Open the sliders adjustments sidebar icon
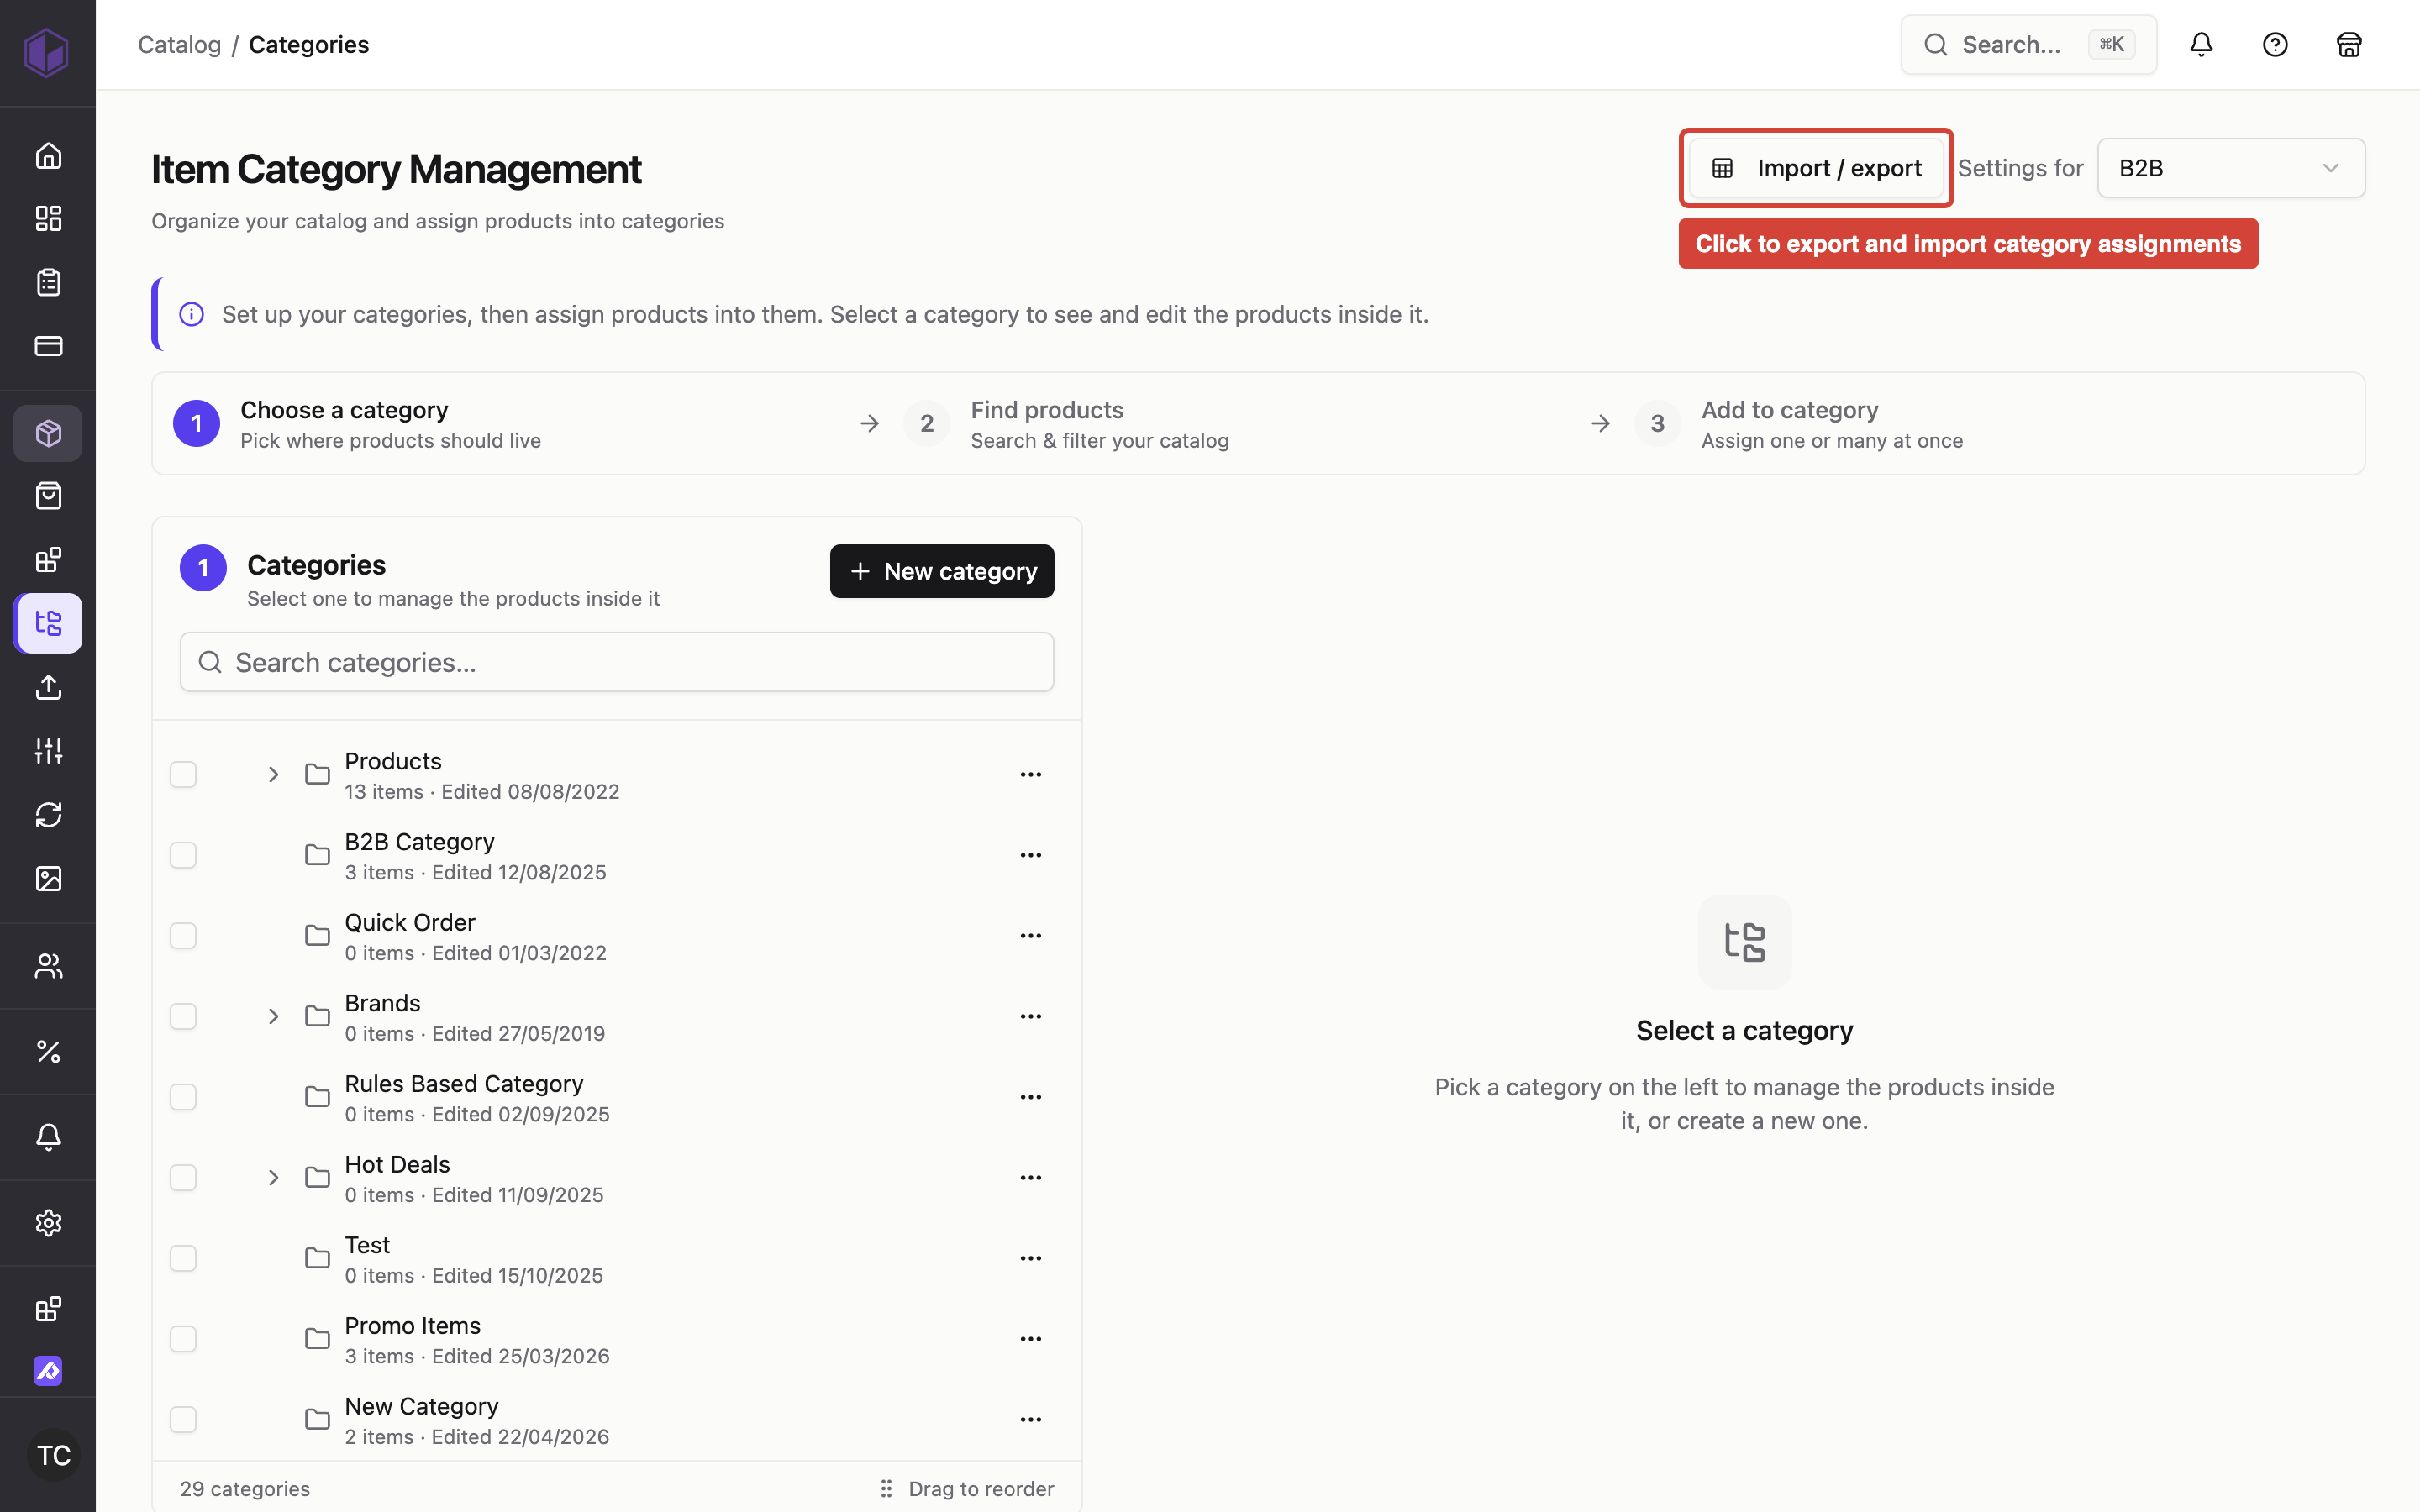2420x1512 pixels. [x=48, y=750]
